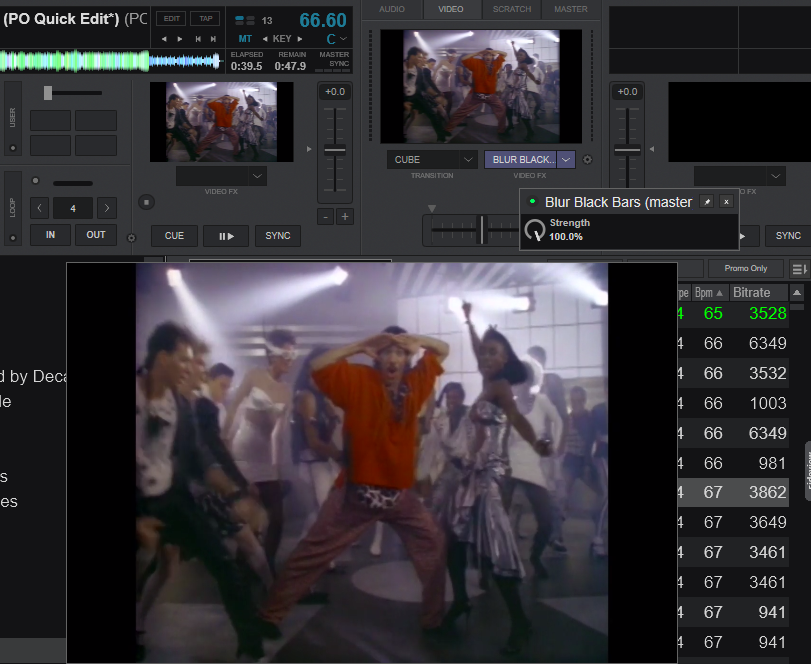Jump ahead with the skip-to-next arrow icon
The image size is (811, 664).
coord(213,39)
